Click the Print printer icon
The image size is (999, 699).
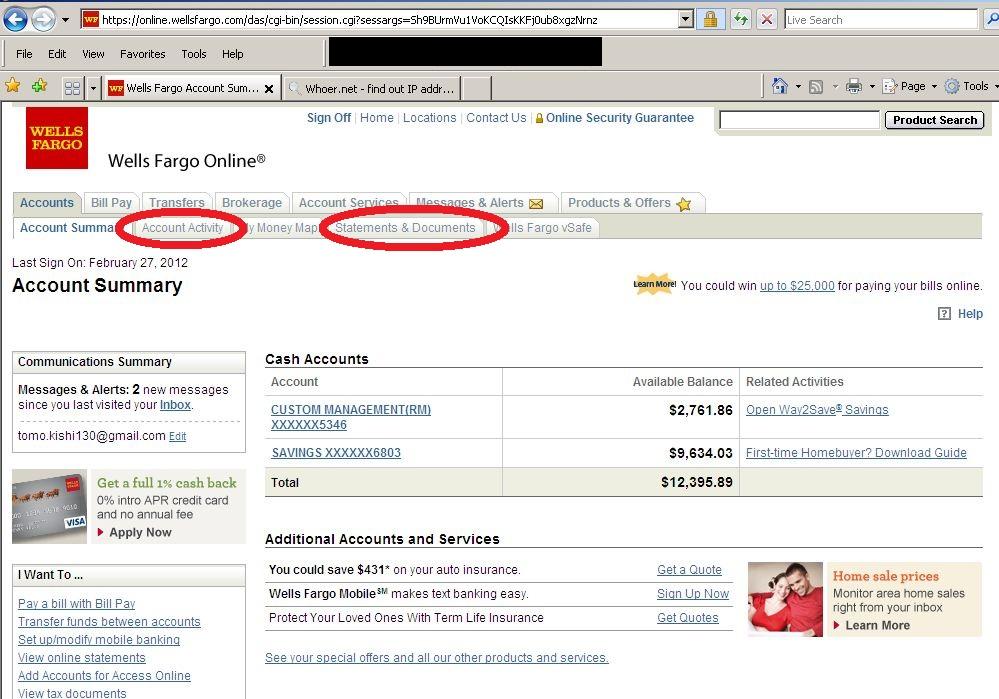(854, 86)
